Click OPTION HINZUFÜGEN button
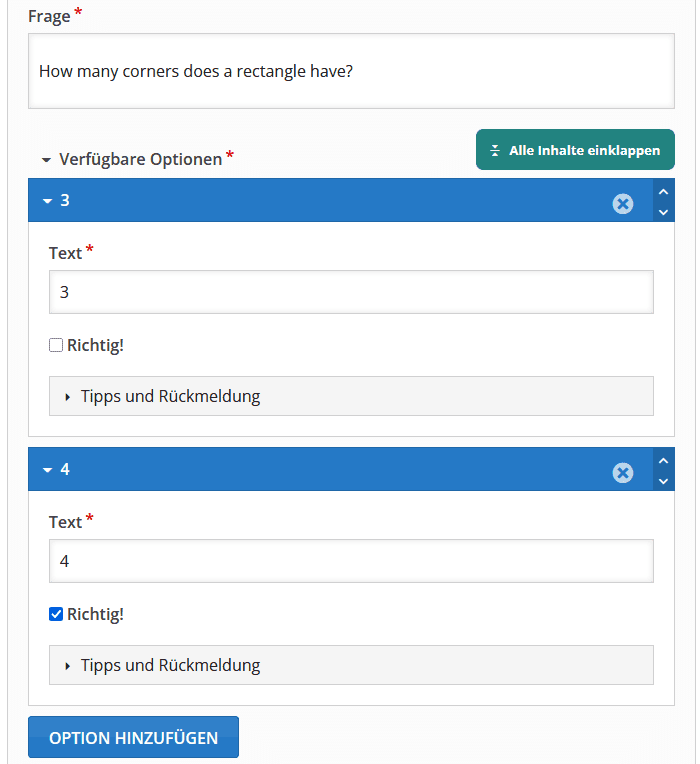 [133, 737]
